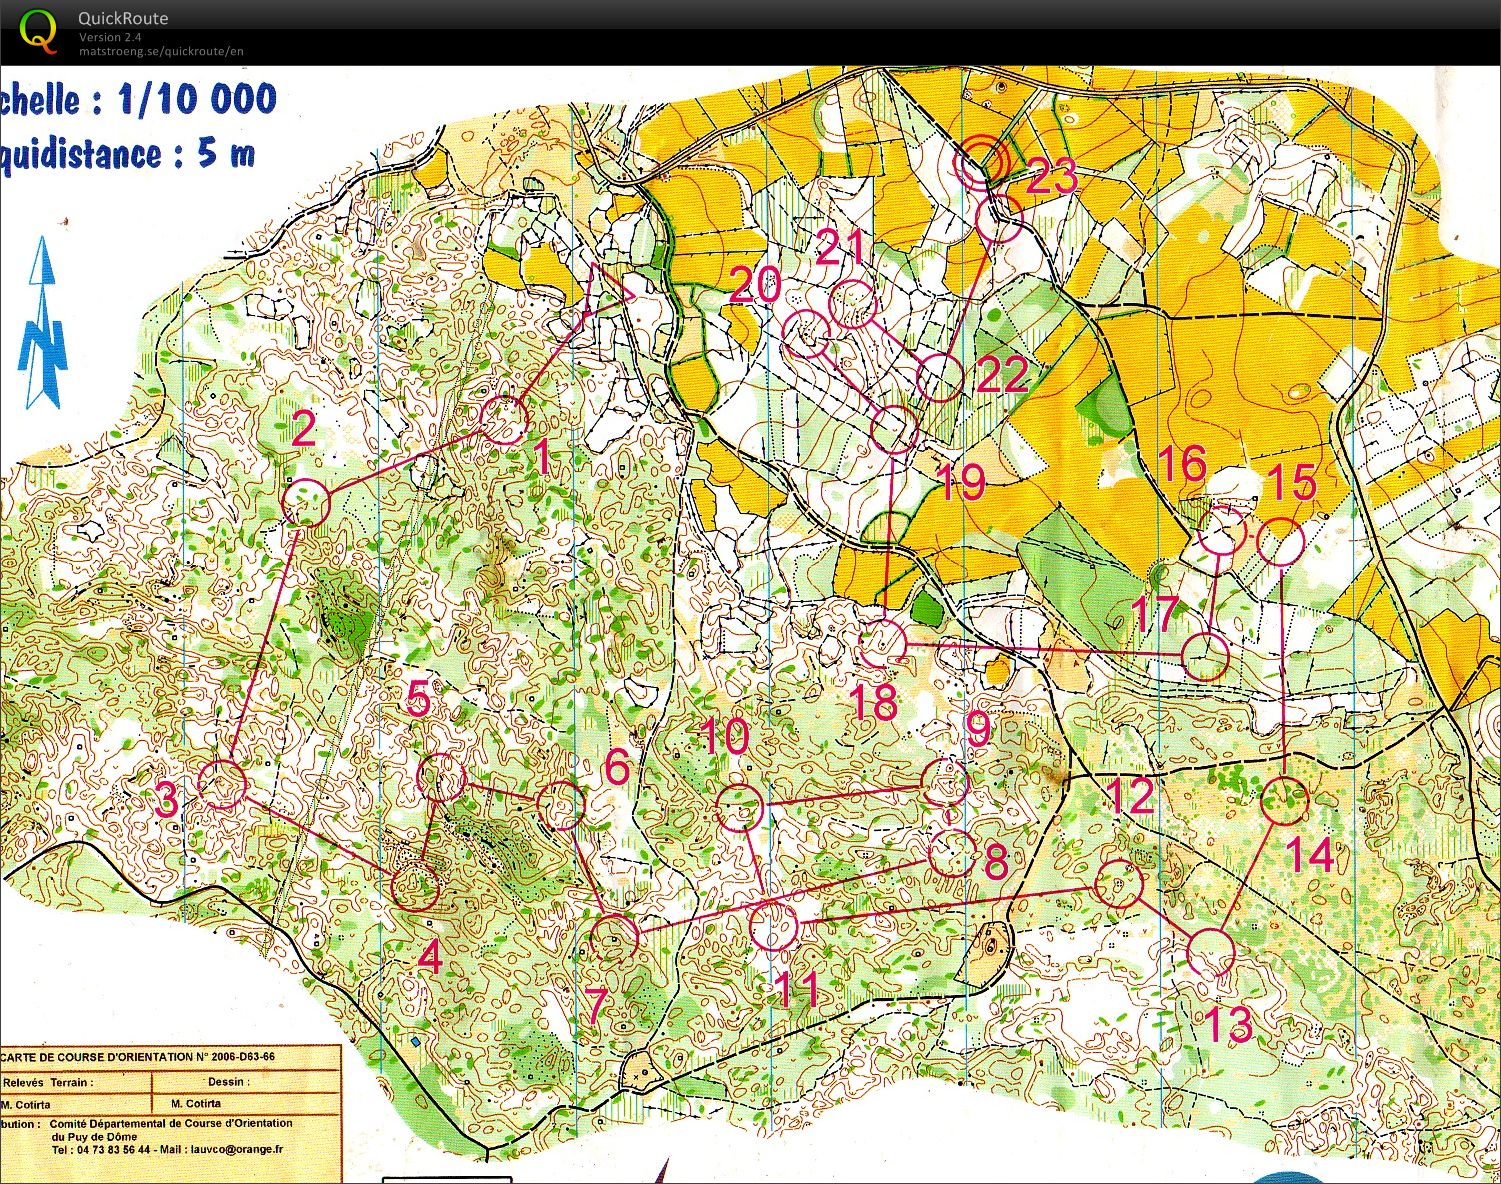Open the matstroeng.se/quickroute/en link
This screenshot has width=1501, height=1184.
tap(161, 51)
